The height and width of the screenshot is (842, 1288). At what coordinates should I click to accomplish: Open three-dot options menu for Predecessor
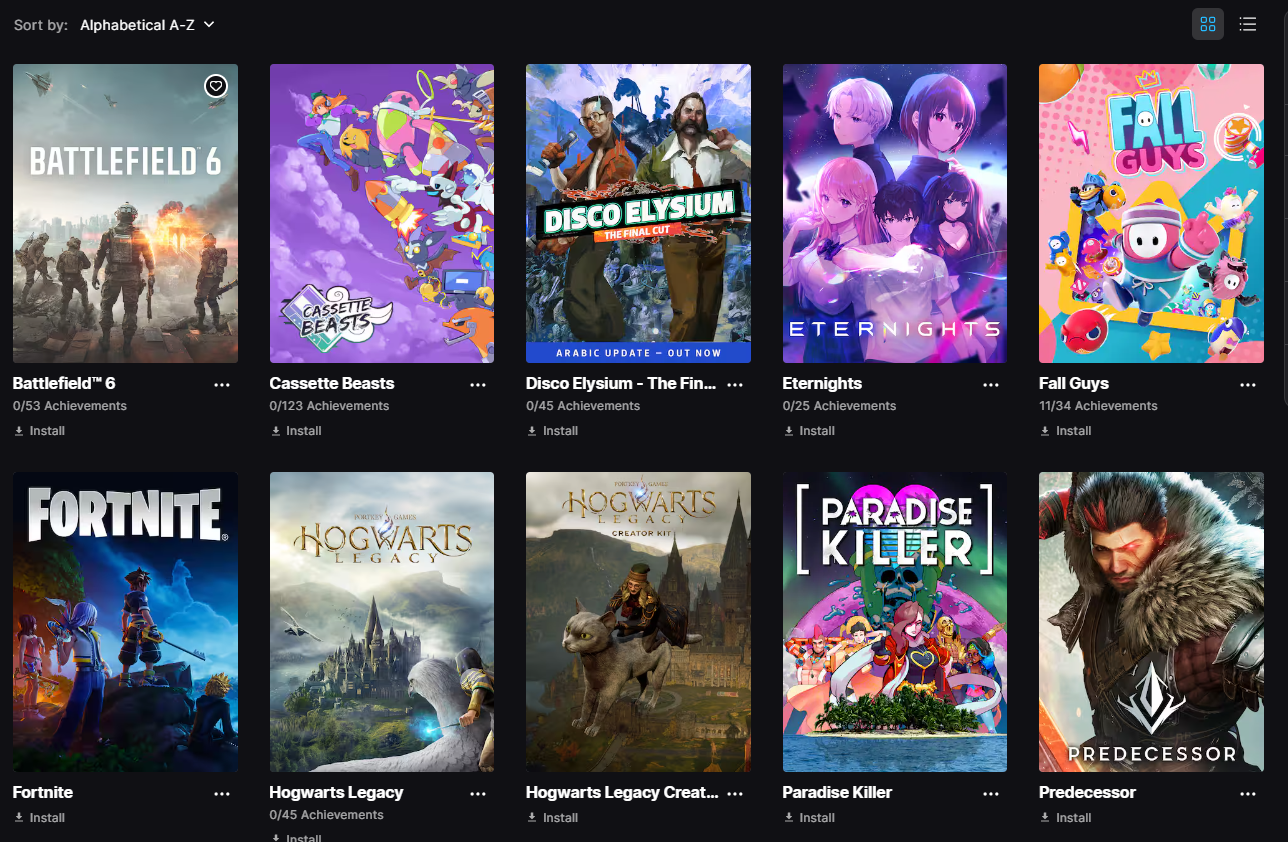point(1248,793)
